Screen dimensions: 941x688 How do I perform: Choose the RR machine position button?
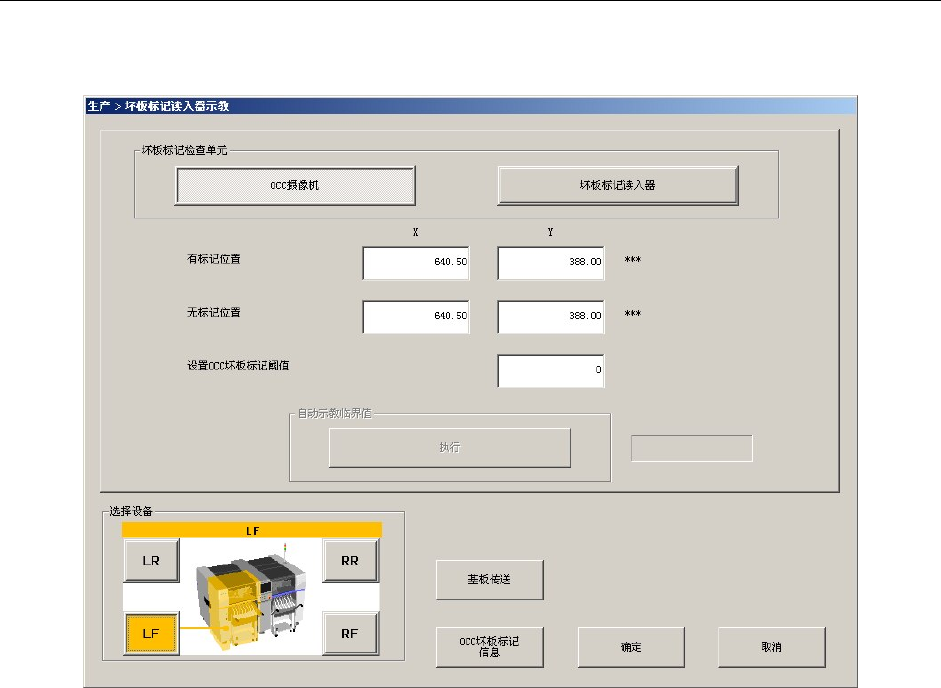click(x=350, y=561)
